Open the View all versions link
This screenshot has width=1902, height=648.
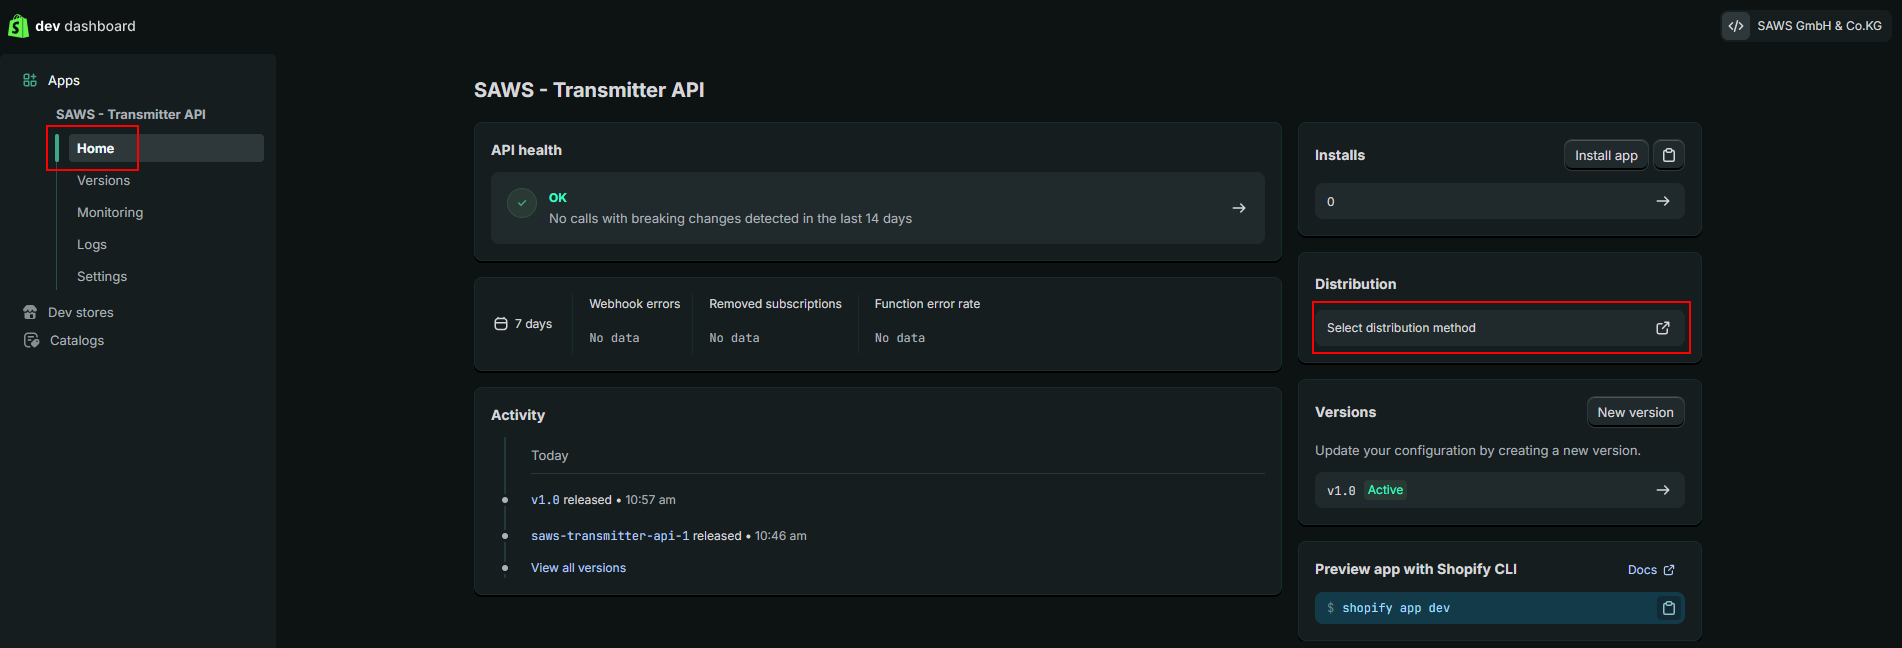[x=578, y=568]
